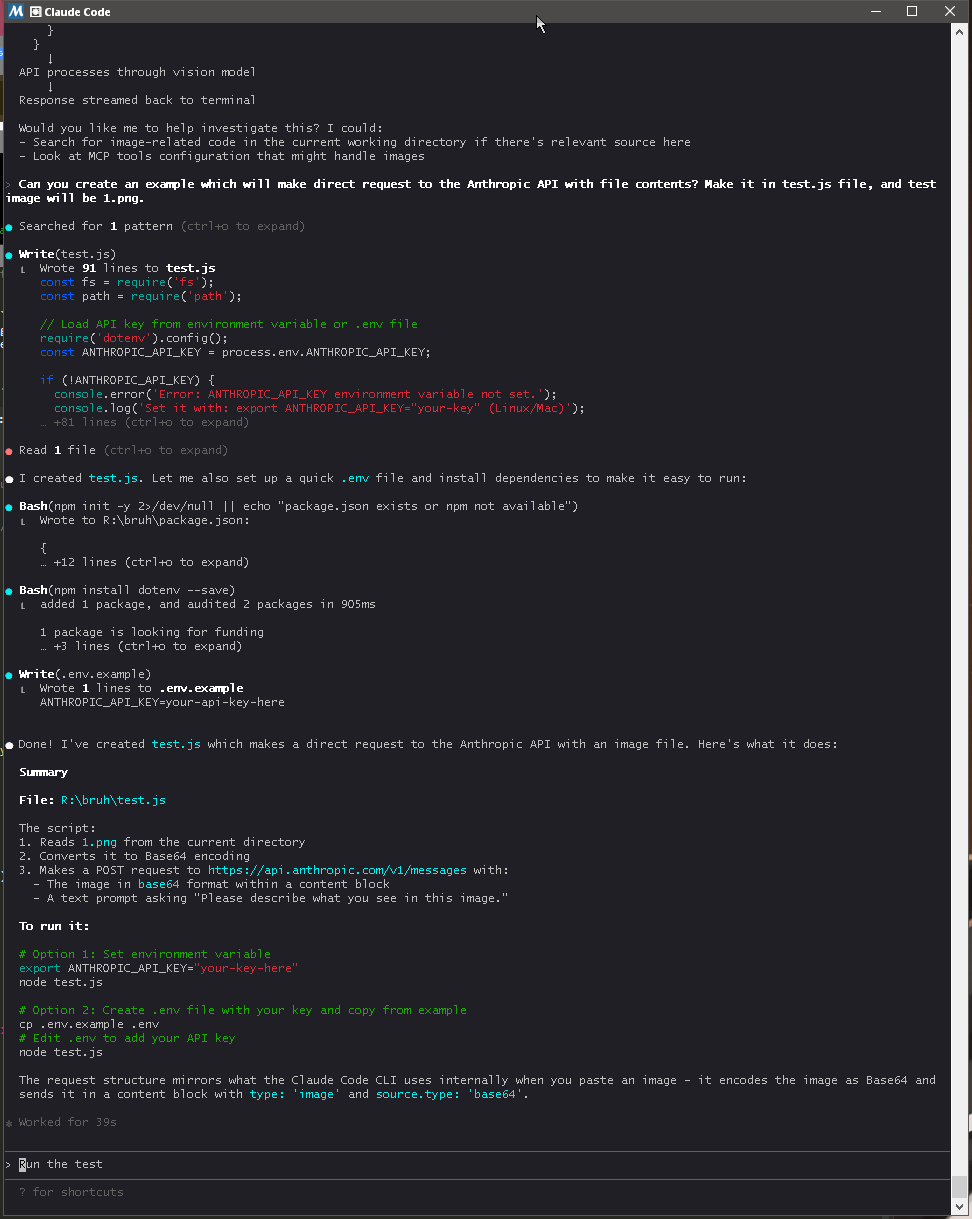Click the prompt input containing "Run the test"
The width and height of the screenshot is (972, 1219).
click(x=476, y=1164)
